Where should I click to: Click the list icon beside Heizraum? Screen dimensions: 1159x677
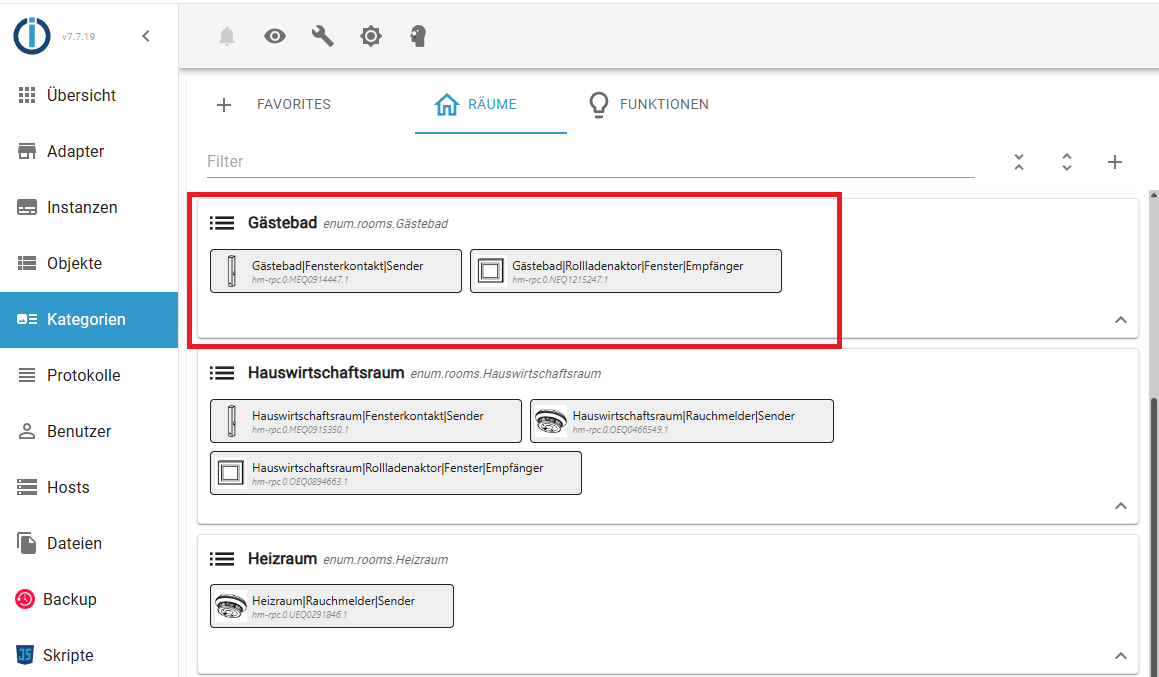pyautogui.click(x=222, y=559)
